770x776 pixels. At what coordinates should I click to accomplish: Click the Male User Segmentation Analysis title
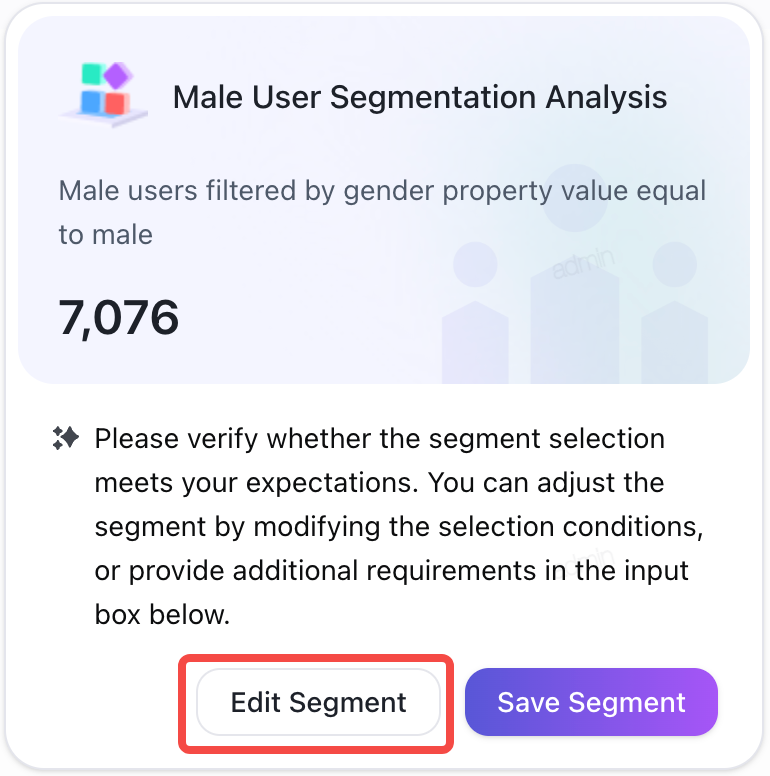(420, 97)
